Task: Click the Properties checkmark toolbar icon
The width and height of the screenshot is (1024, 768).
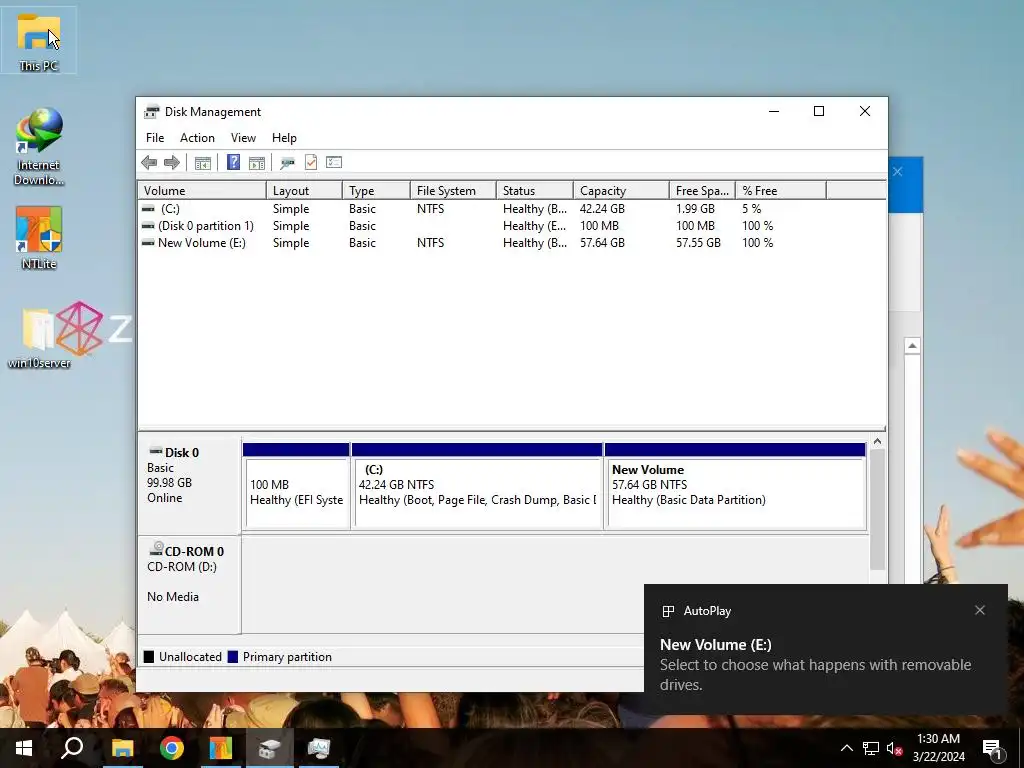Action: [x=311, y=163]
